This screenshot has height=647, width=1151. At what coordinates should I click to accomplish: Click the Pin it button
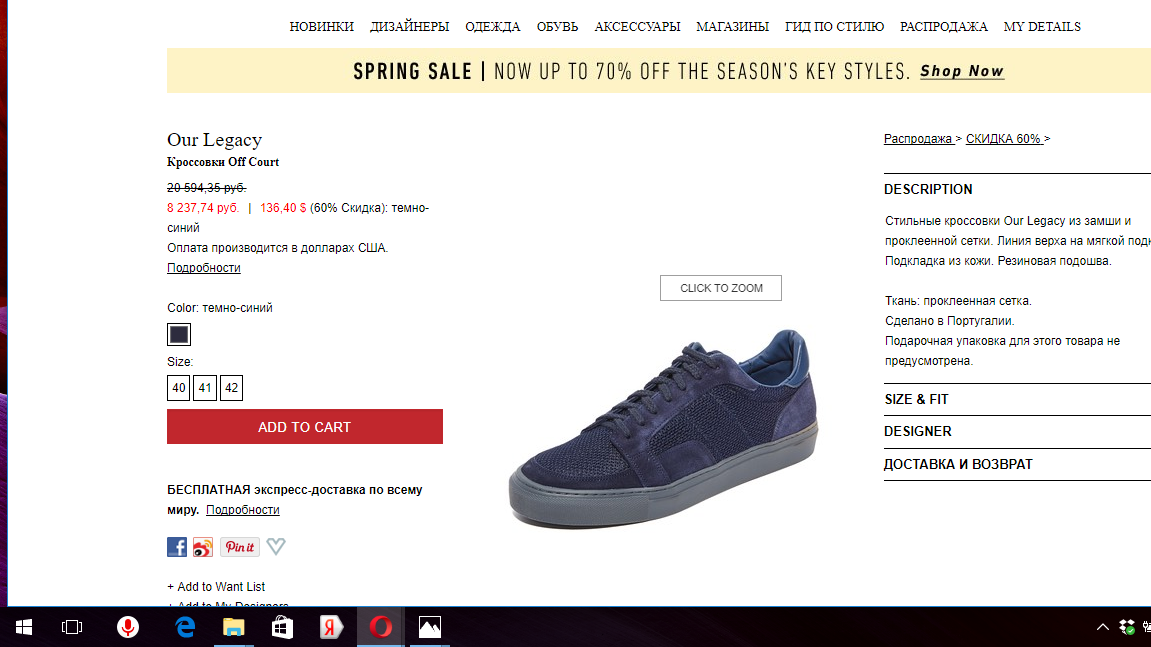pos(240,547)
